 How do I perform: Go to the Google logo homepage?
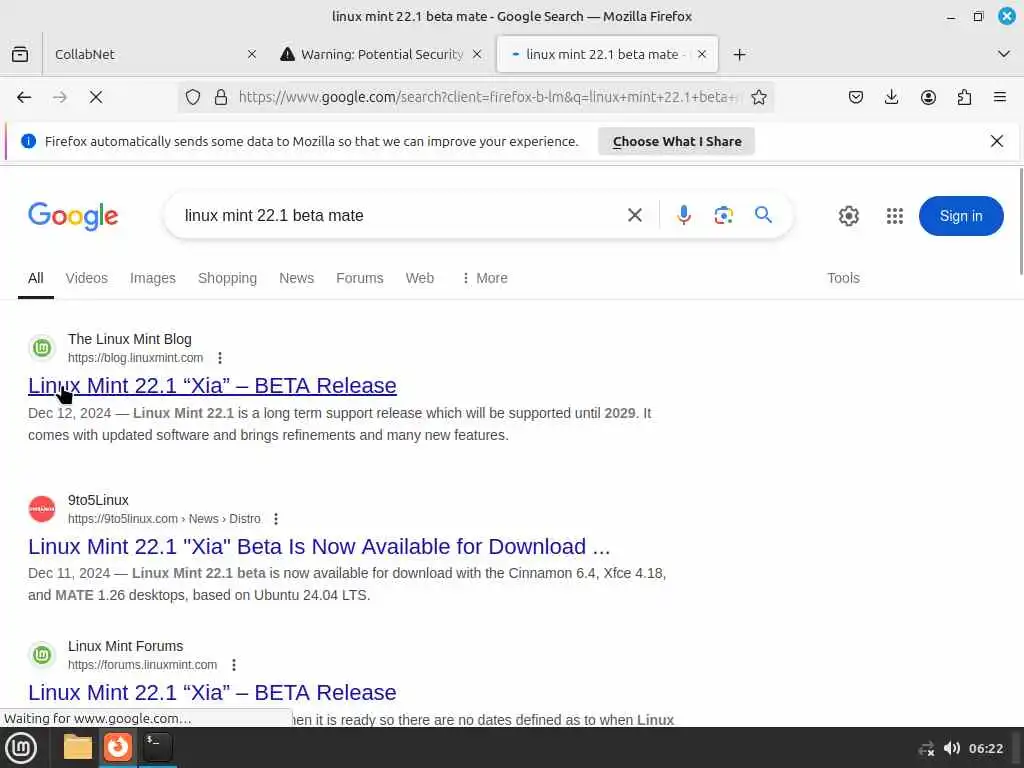73,216
